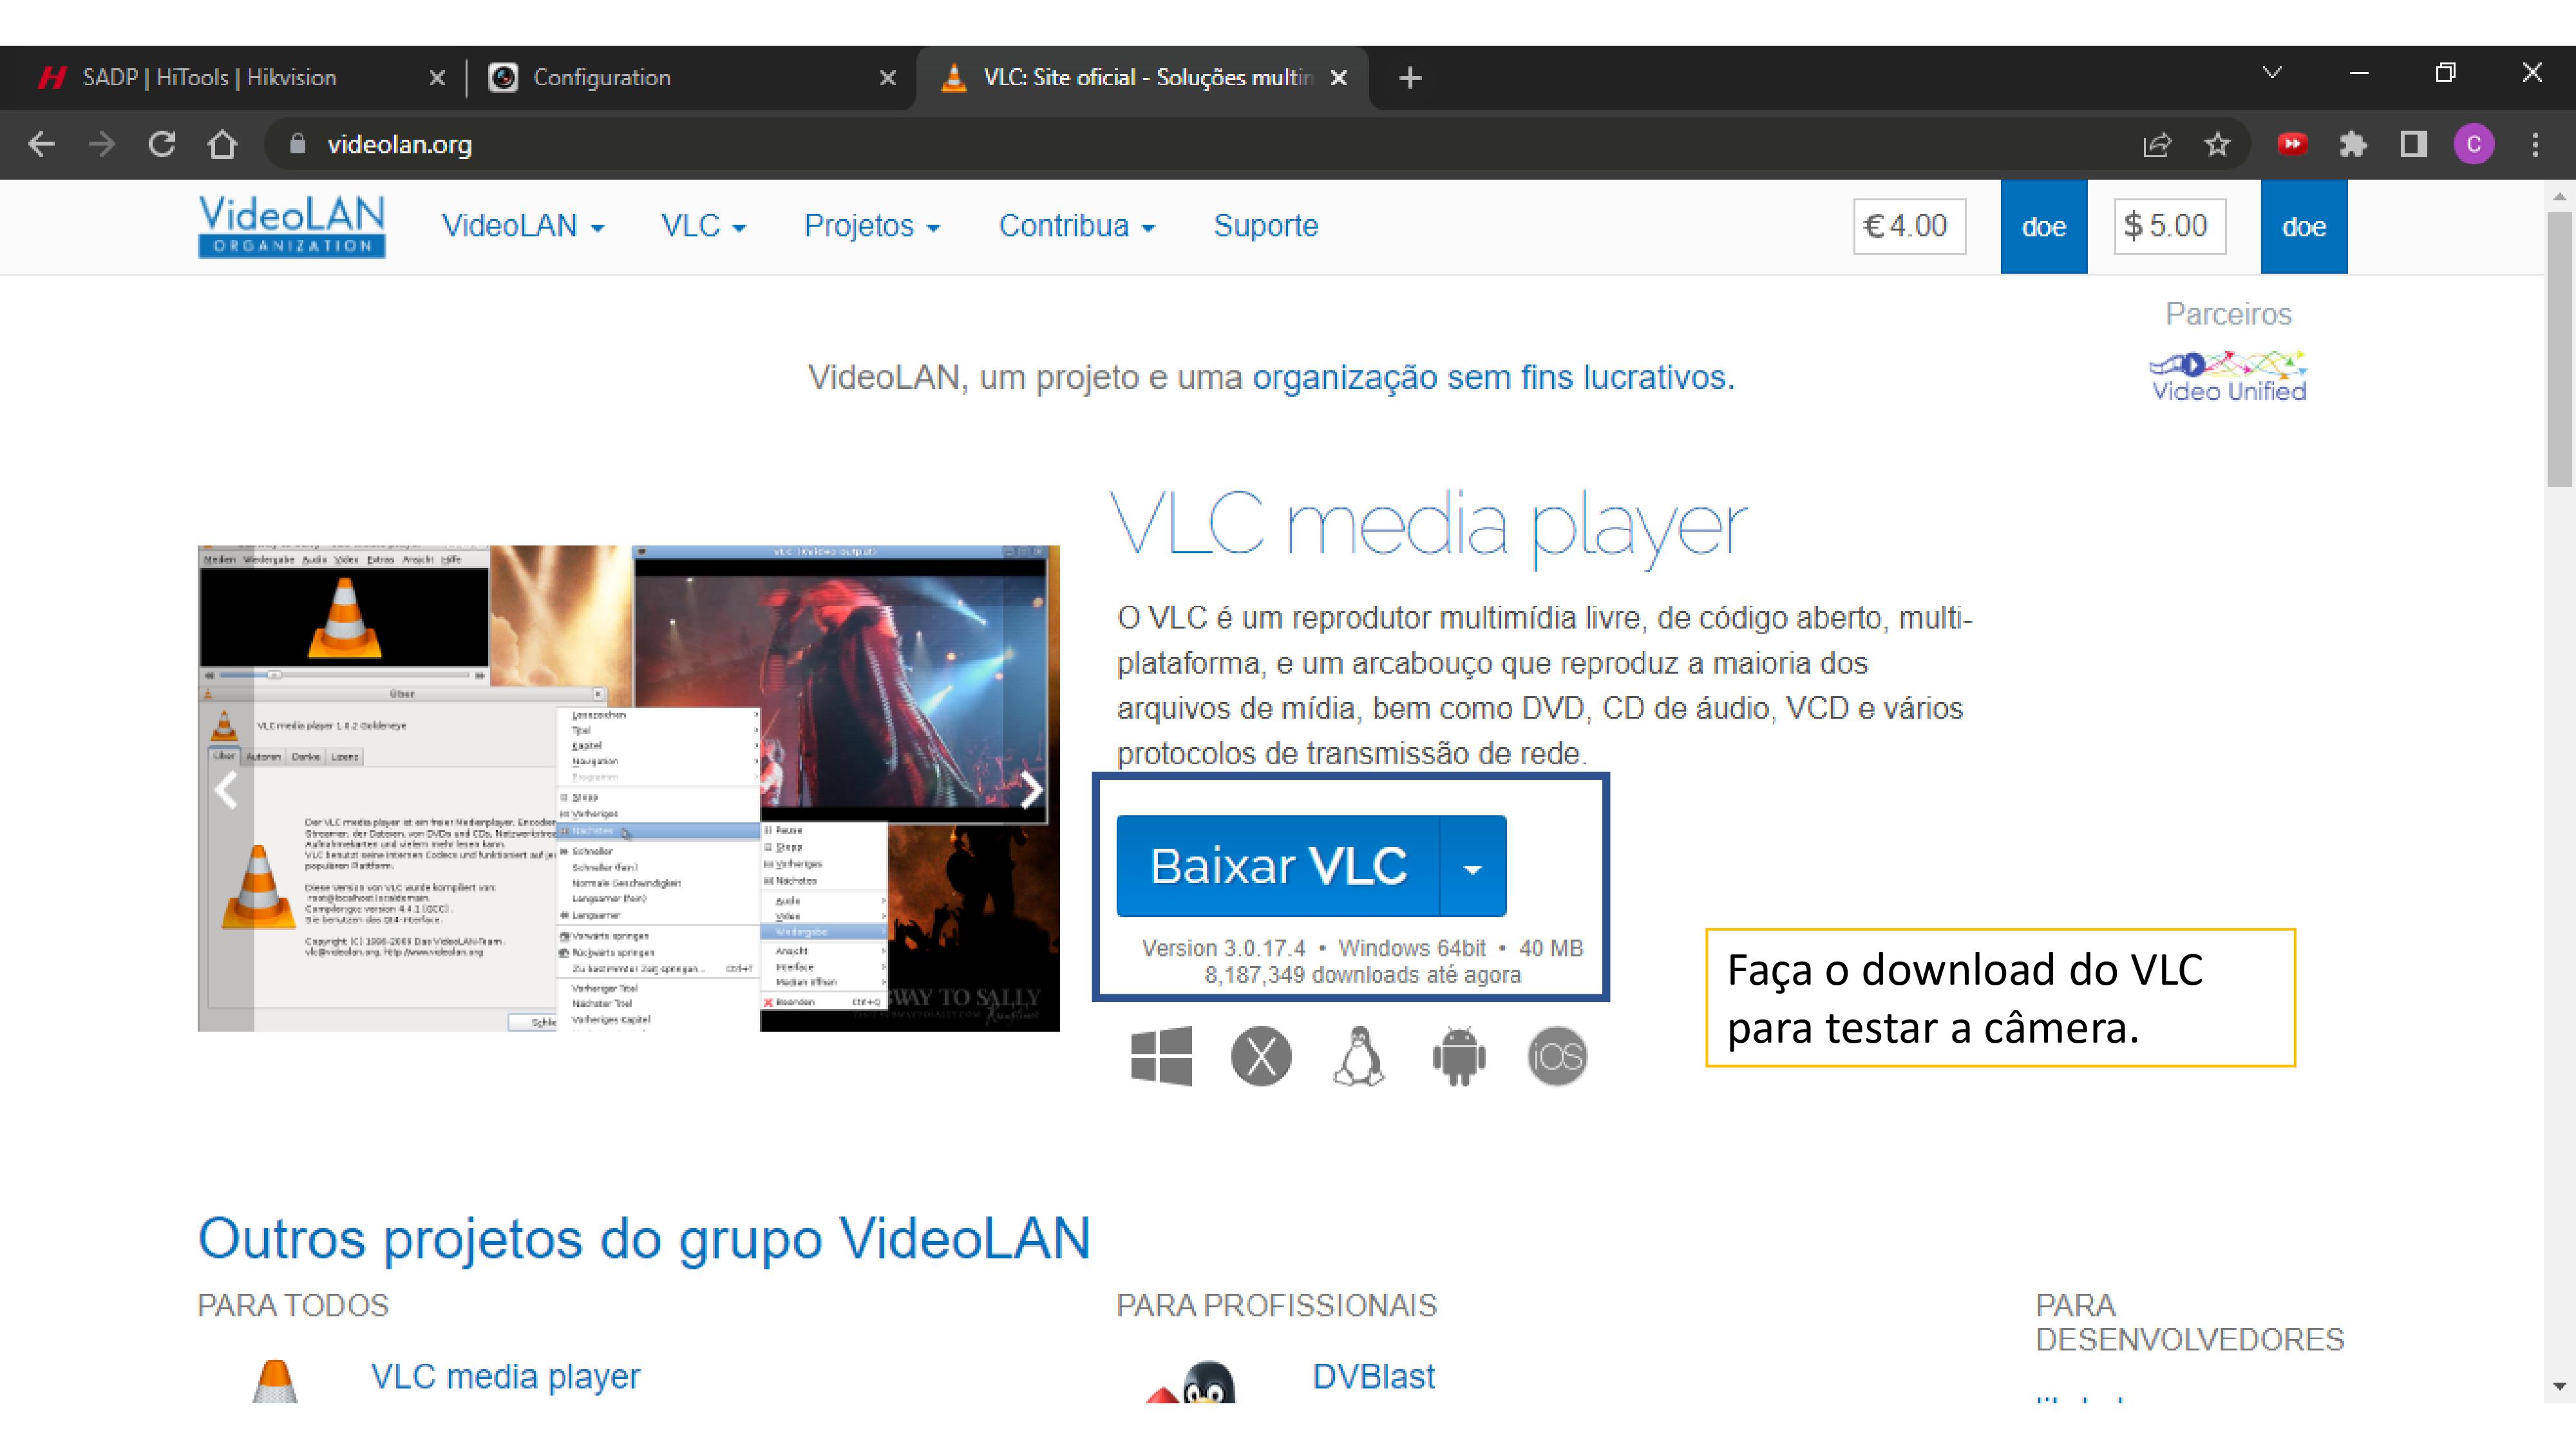Viewport: 2576px width, 1449px height.
Task: Expand the Baixar VLC download options arrow
Action: pos(1472,867)
